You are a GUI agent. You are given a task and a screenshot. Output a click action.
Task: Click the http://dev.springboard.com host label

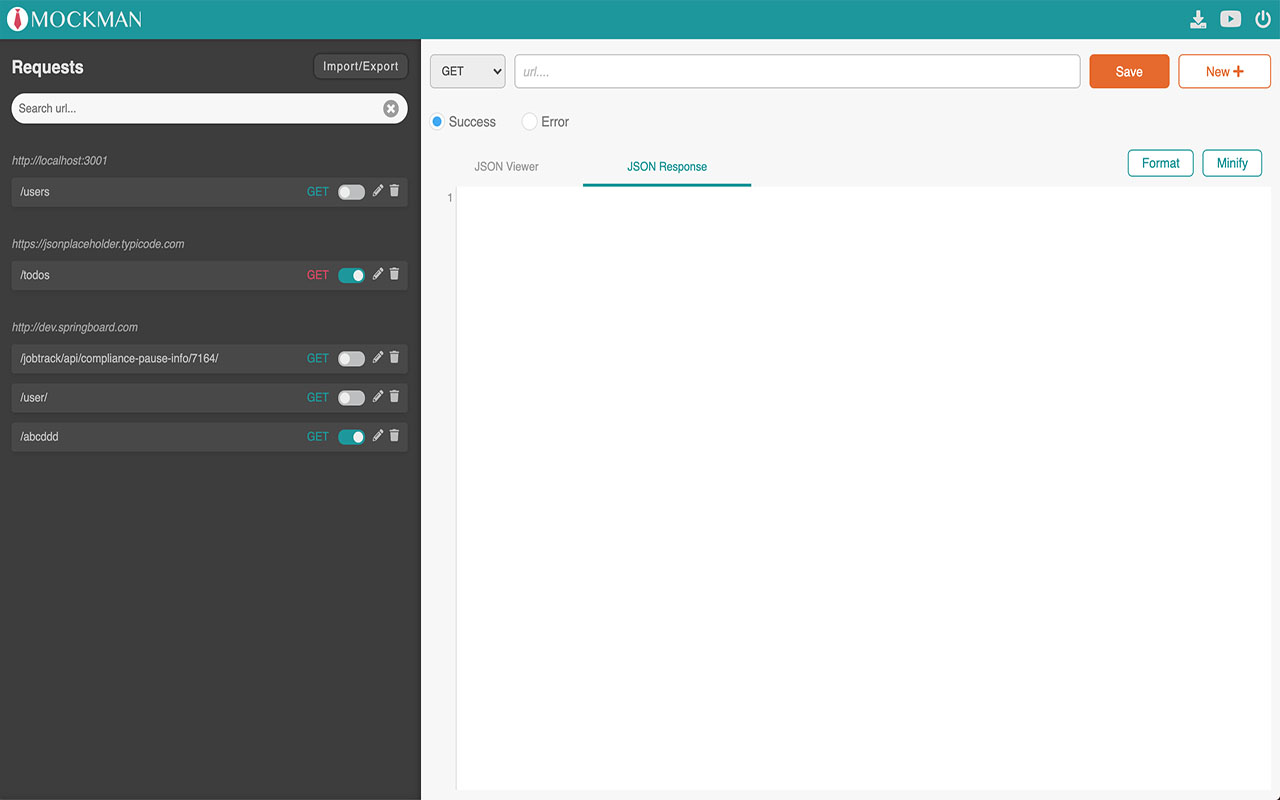75,327
